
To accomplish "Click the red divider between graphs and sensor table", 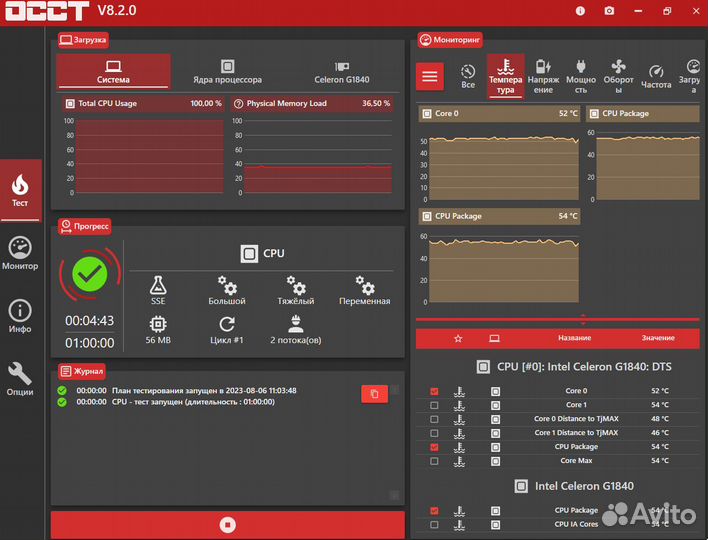I will (x=558, y=319).
